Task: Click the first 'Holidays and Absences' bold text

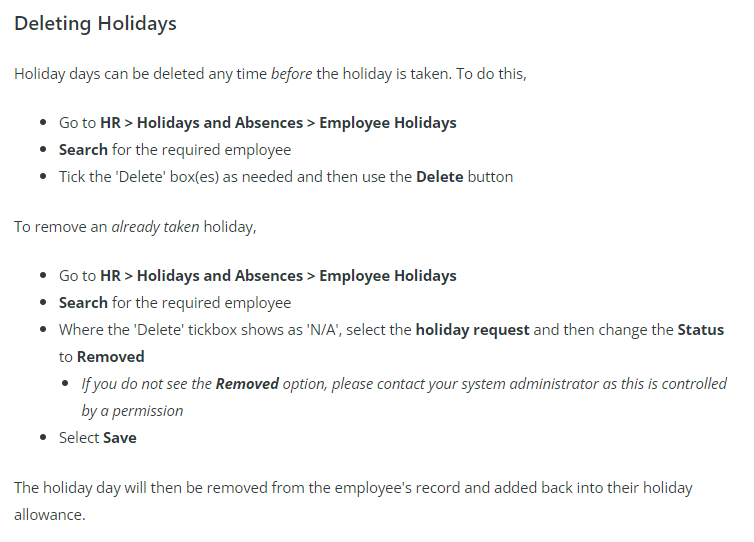Action: tap(220, 123)
